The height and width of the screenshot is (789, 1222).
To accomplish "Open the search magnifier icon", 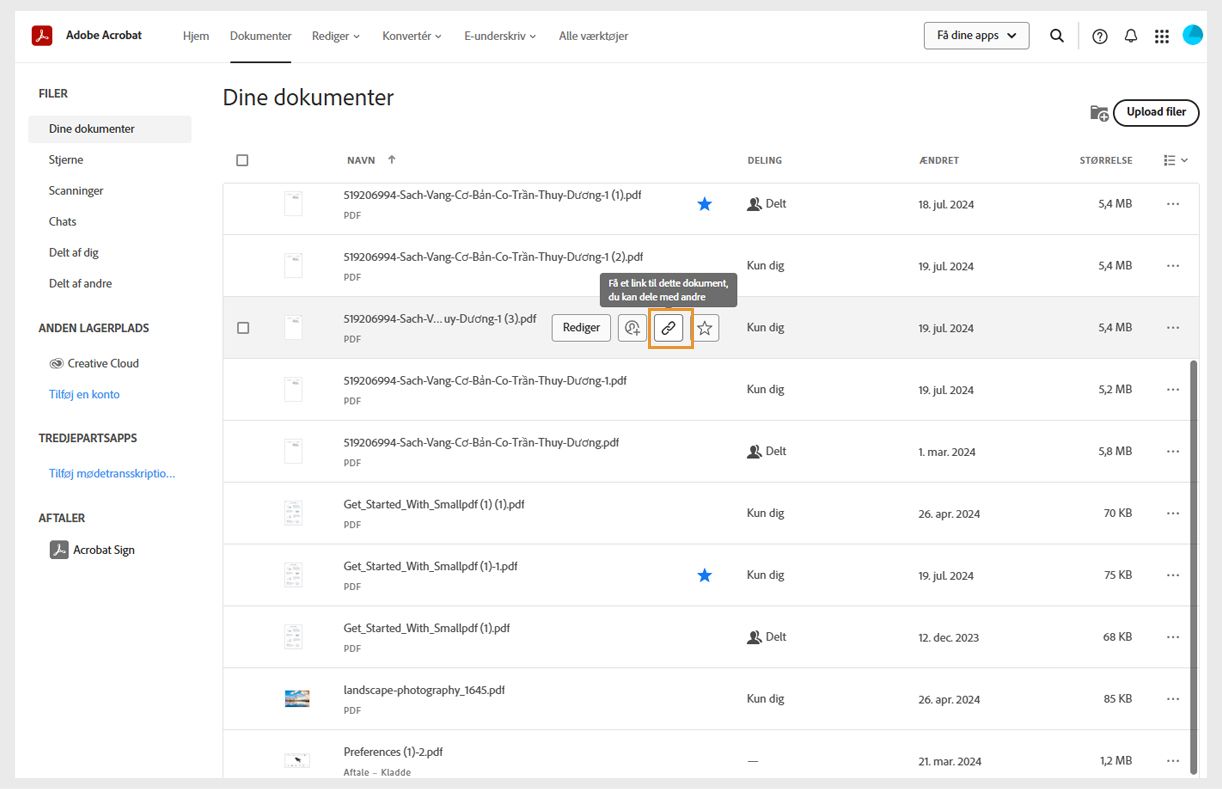I will point(1057,36).
